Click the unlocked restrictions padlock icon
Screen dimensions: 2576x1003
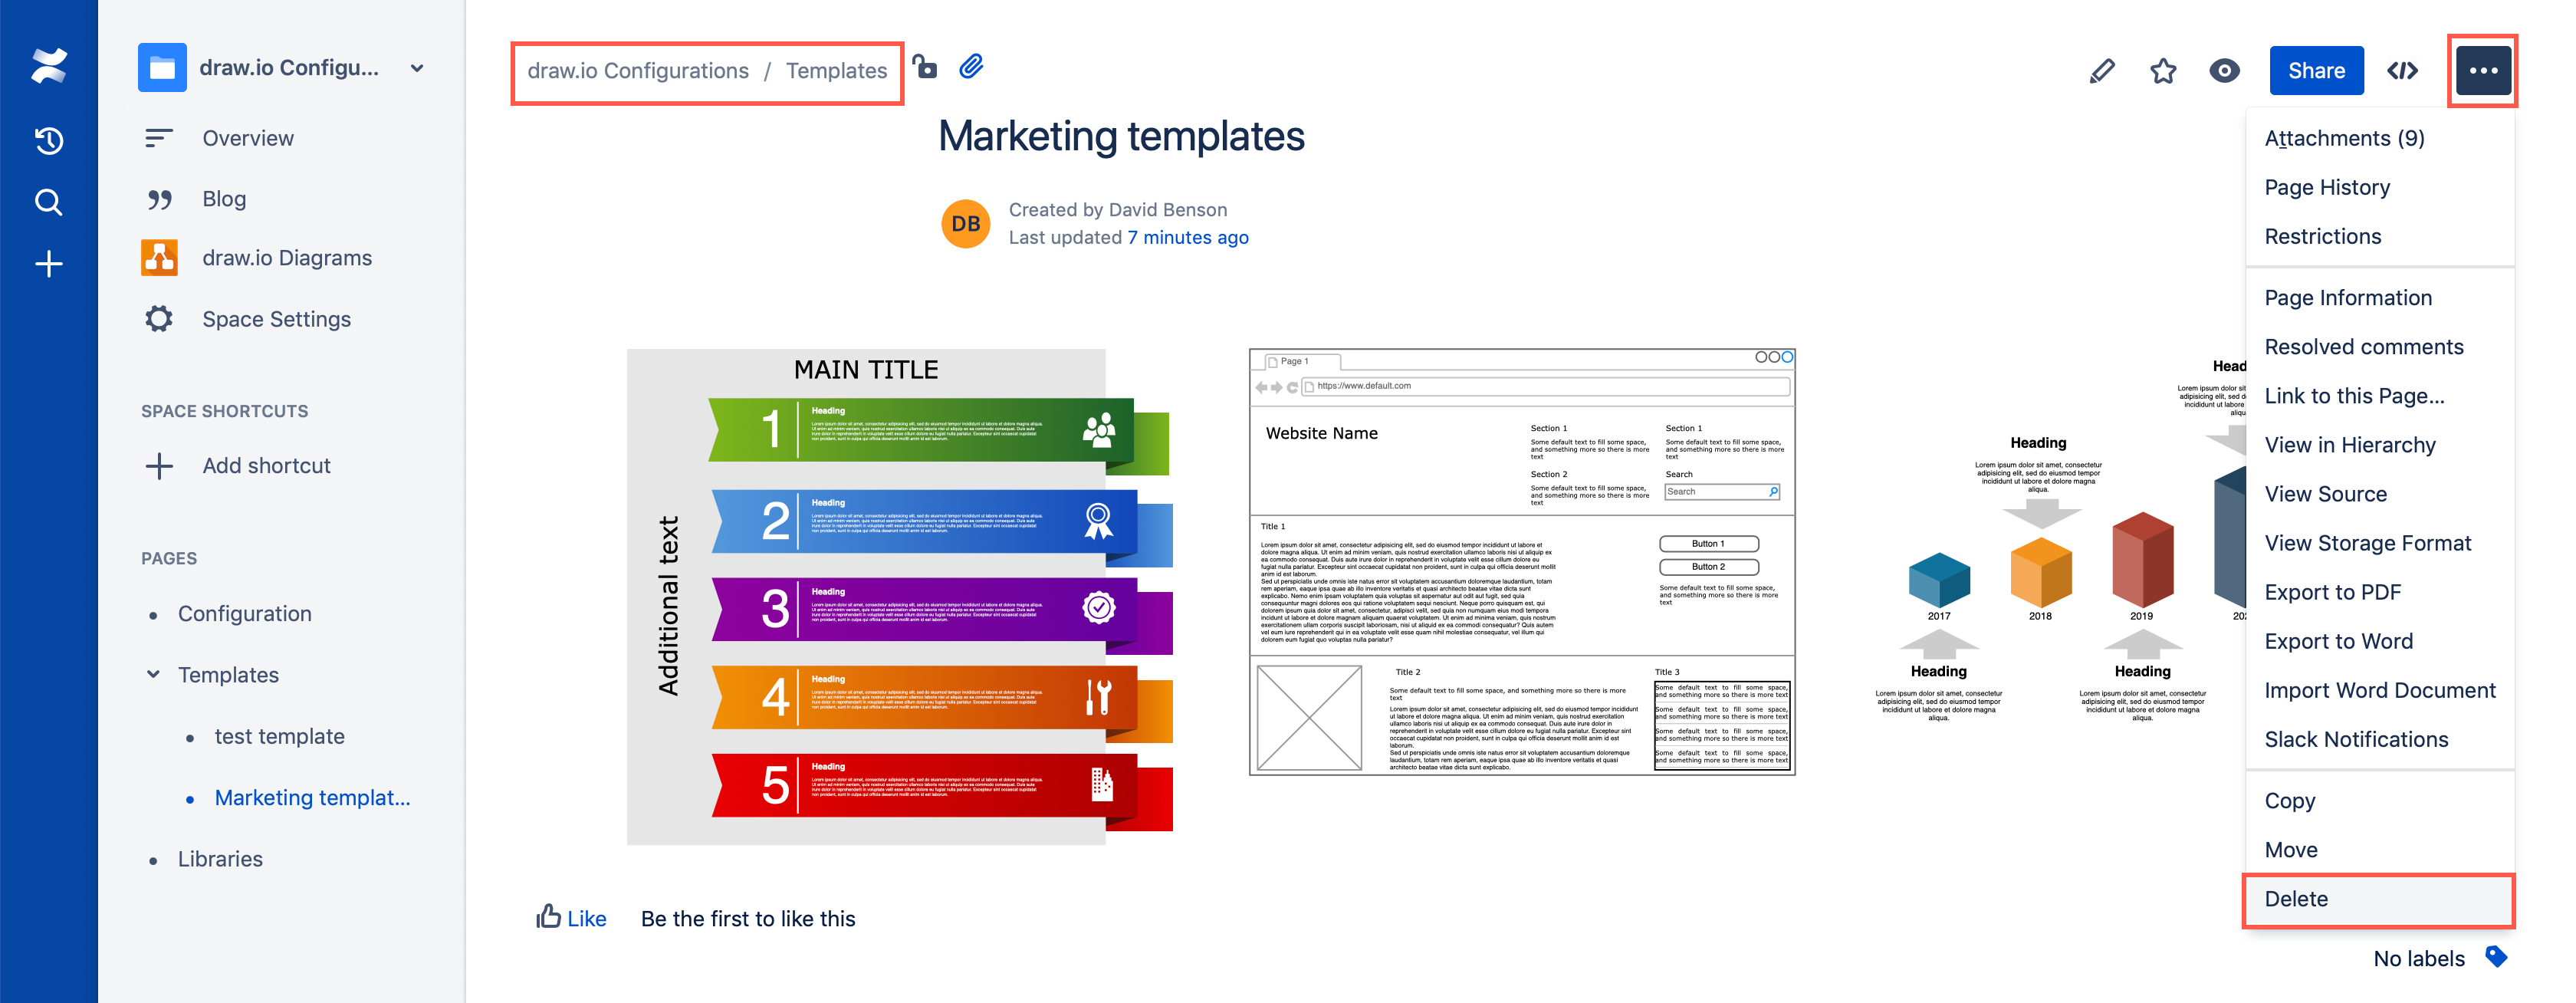click(x=925, y=68)
